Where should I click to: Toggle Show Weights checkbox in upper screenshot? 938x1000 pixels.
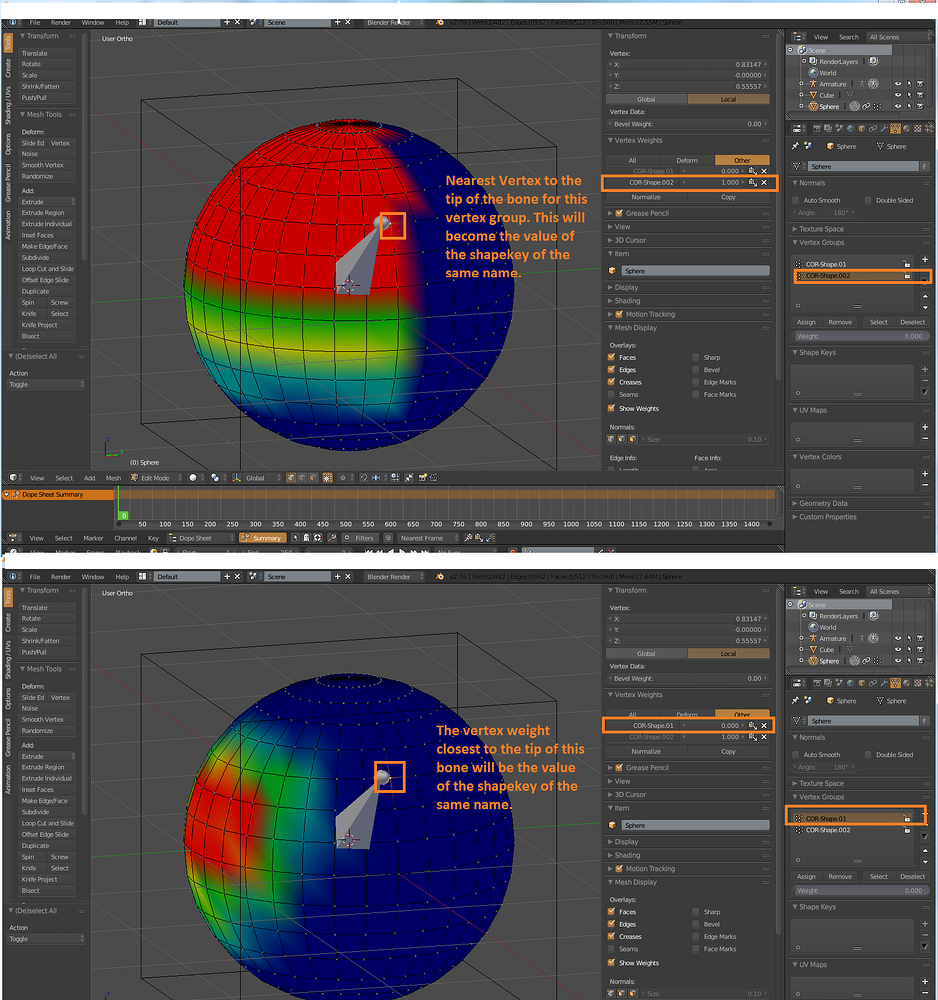tap(612, 408)
